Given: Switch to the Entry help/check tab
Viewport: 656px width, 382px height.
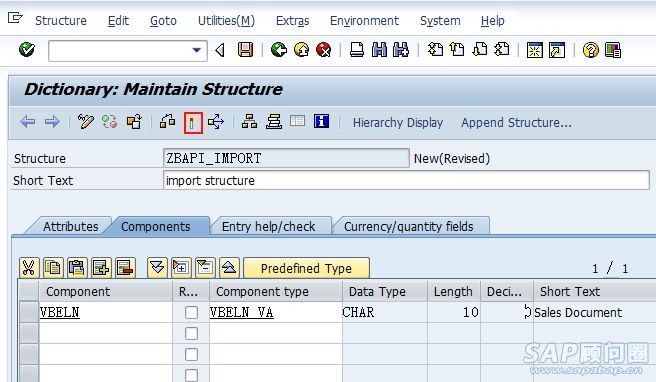Looking at the screenshot, I should 269,226.
